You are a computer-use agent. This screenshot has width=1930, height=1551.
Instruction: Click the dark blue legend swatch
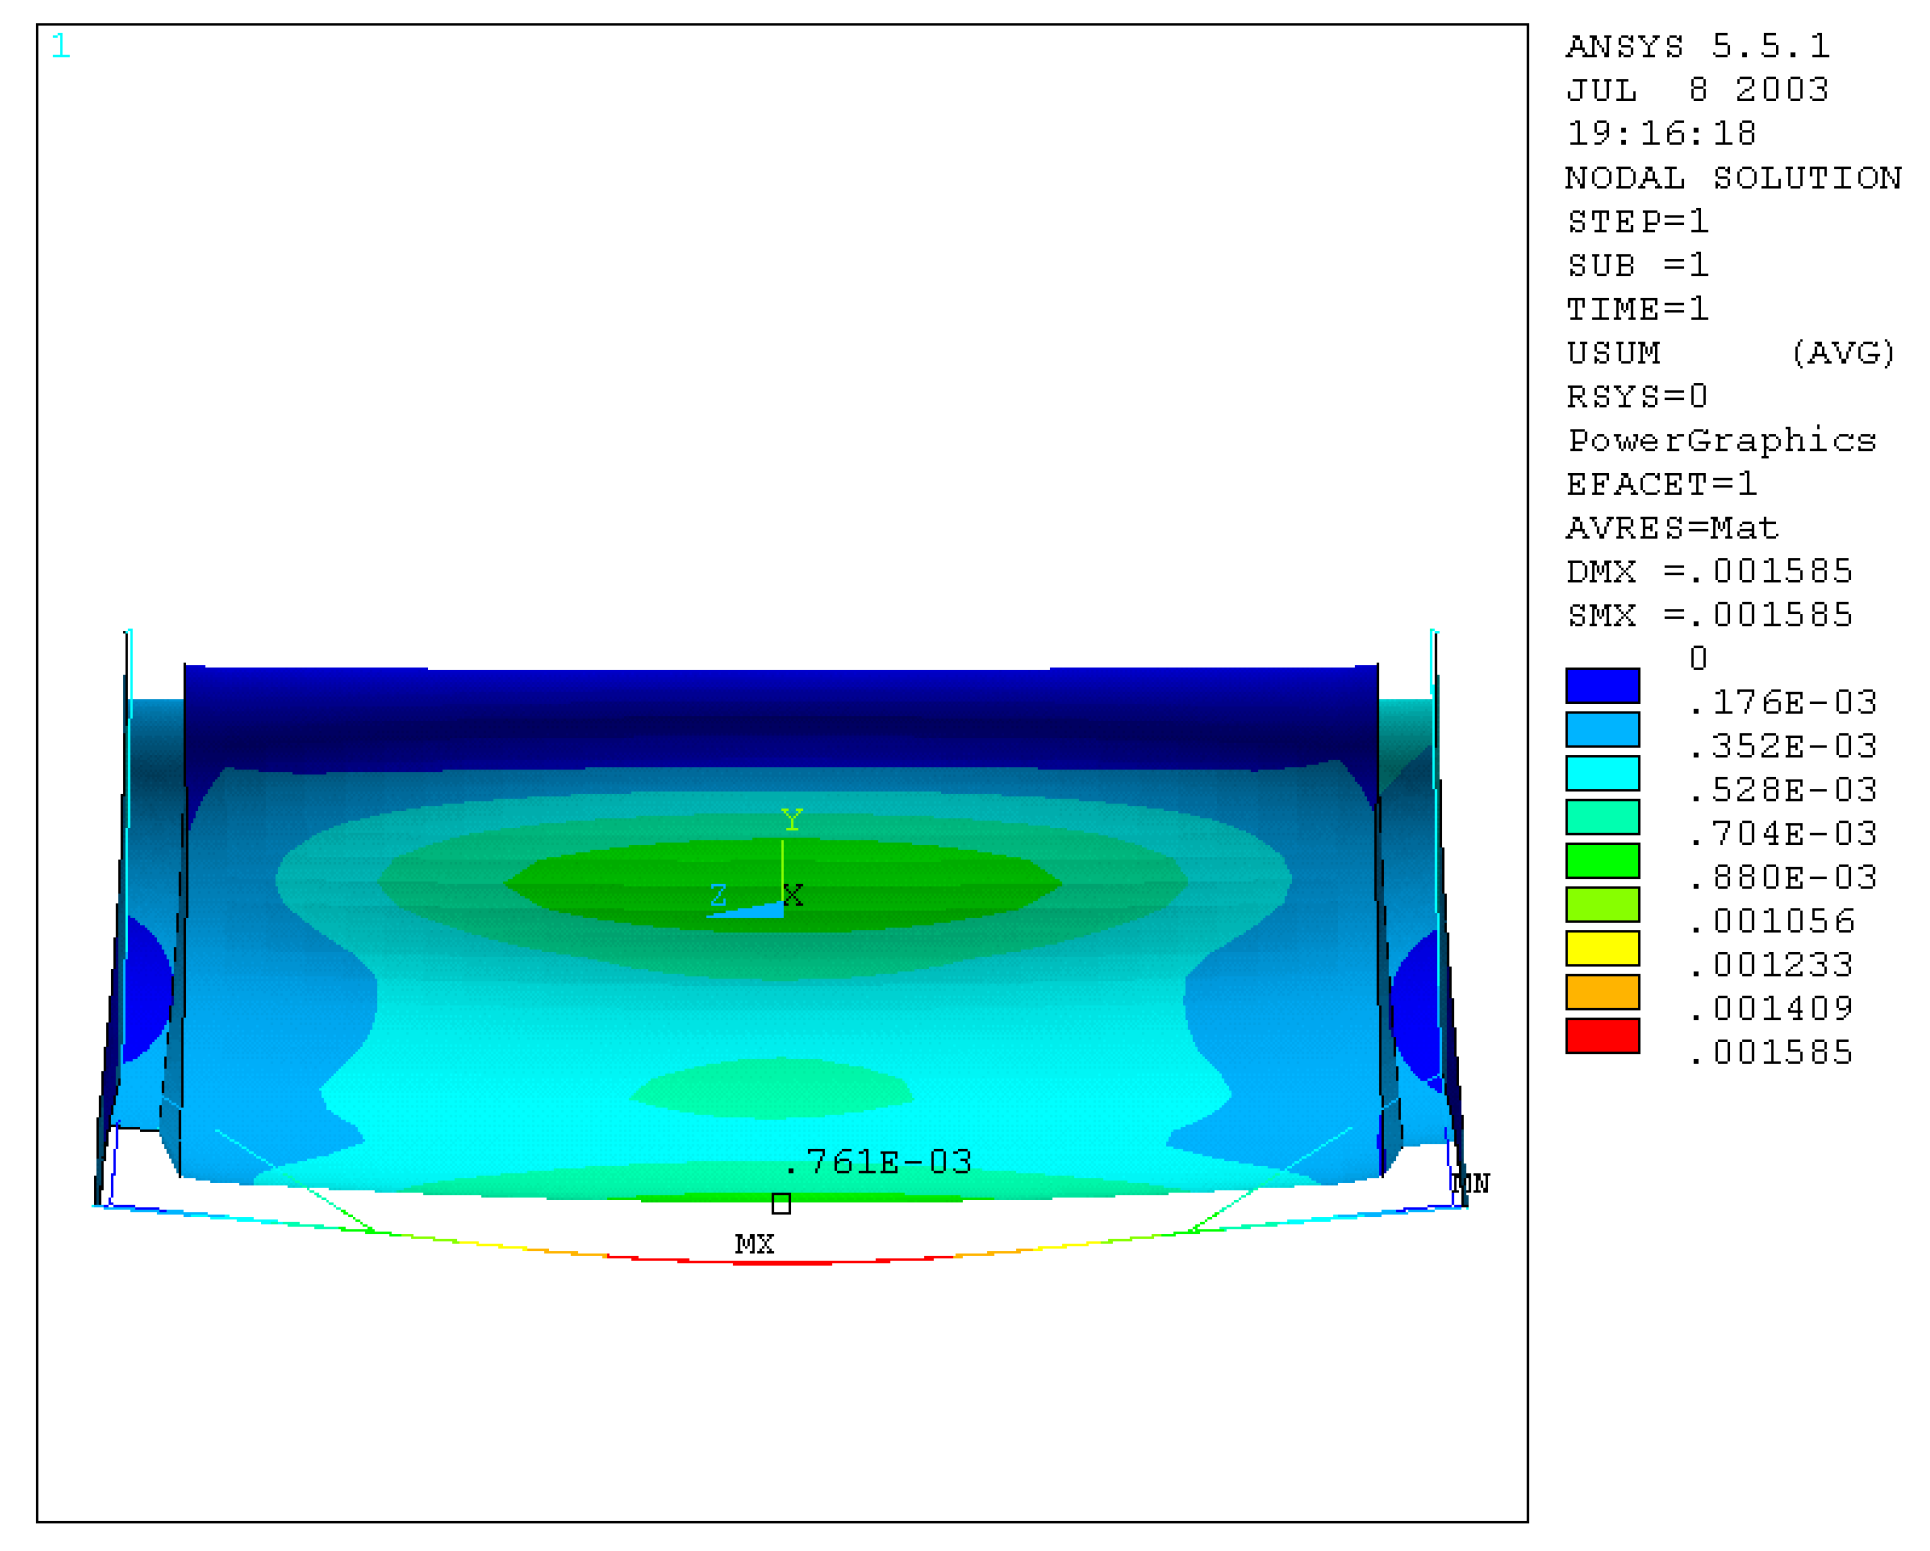coord(1601,686)
